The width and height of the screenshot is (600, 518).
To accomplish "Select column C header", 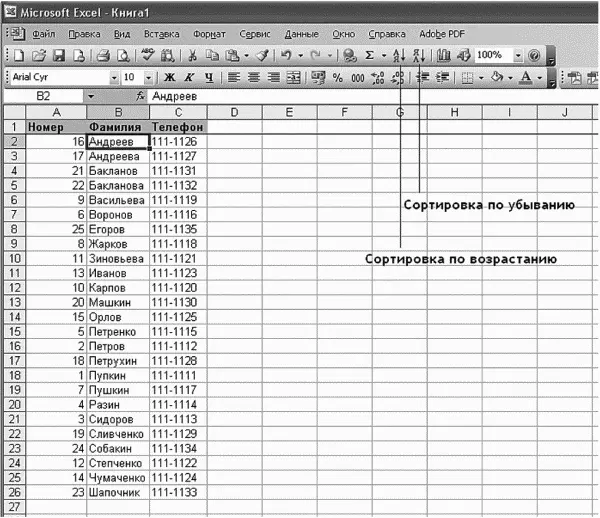I will coord(178,112).
